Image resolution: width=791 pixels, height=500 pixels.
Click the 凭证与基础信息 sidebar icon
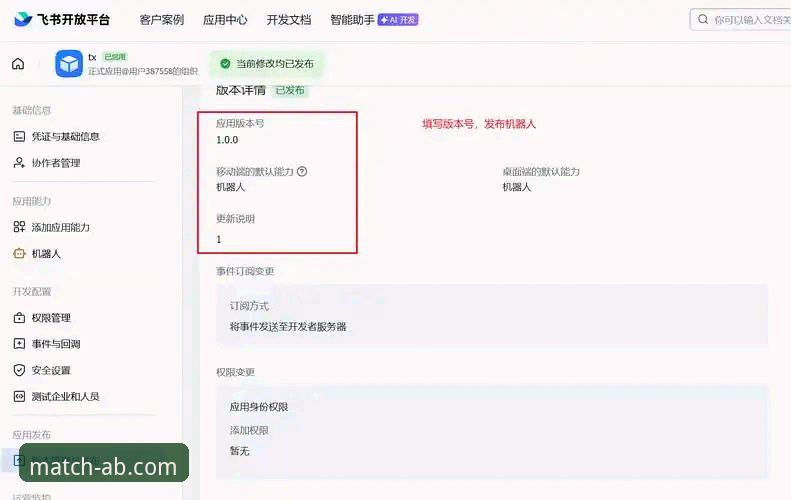19,136
